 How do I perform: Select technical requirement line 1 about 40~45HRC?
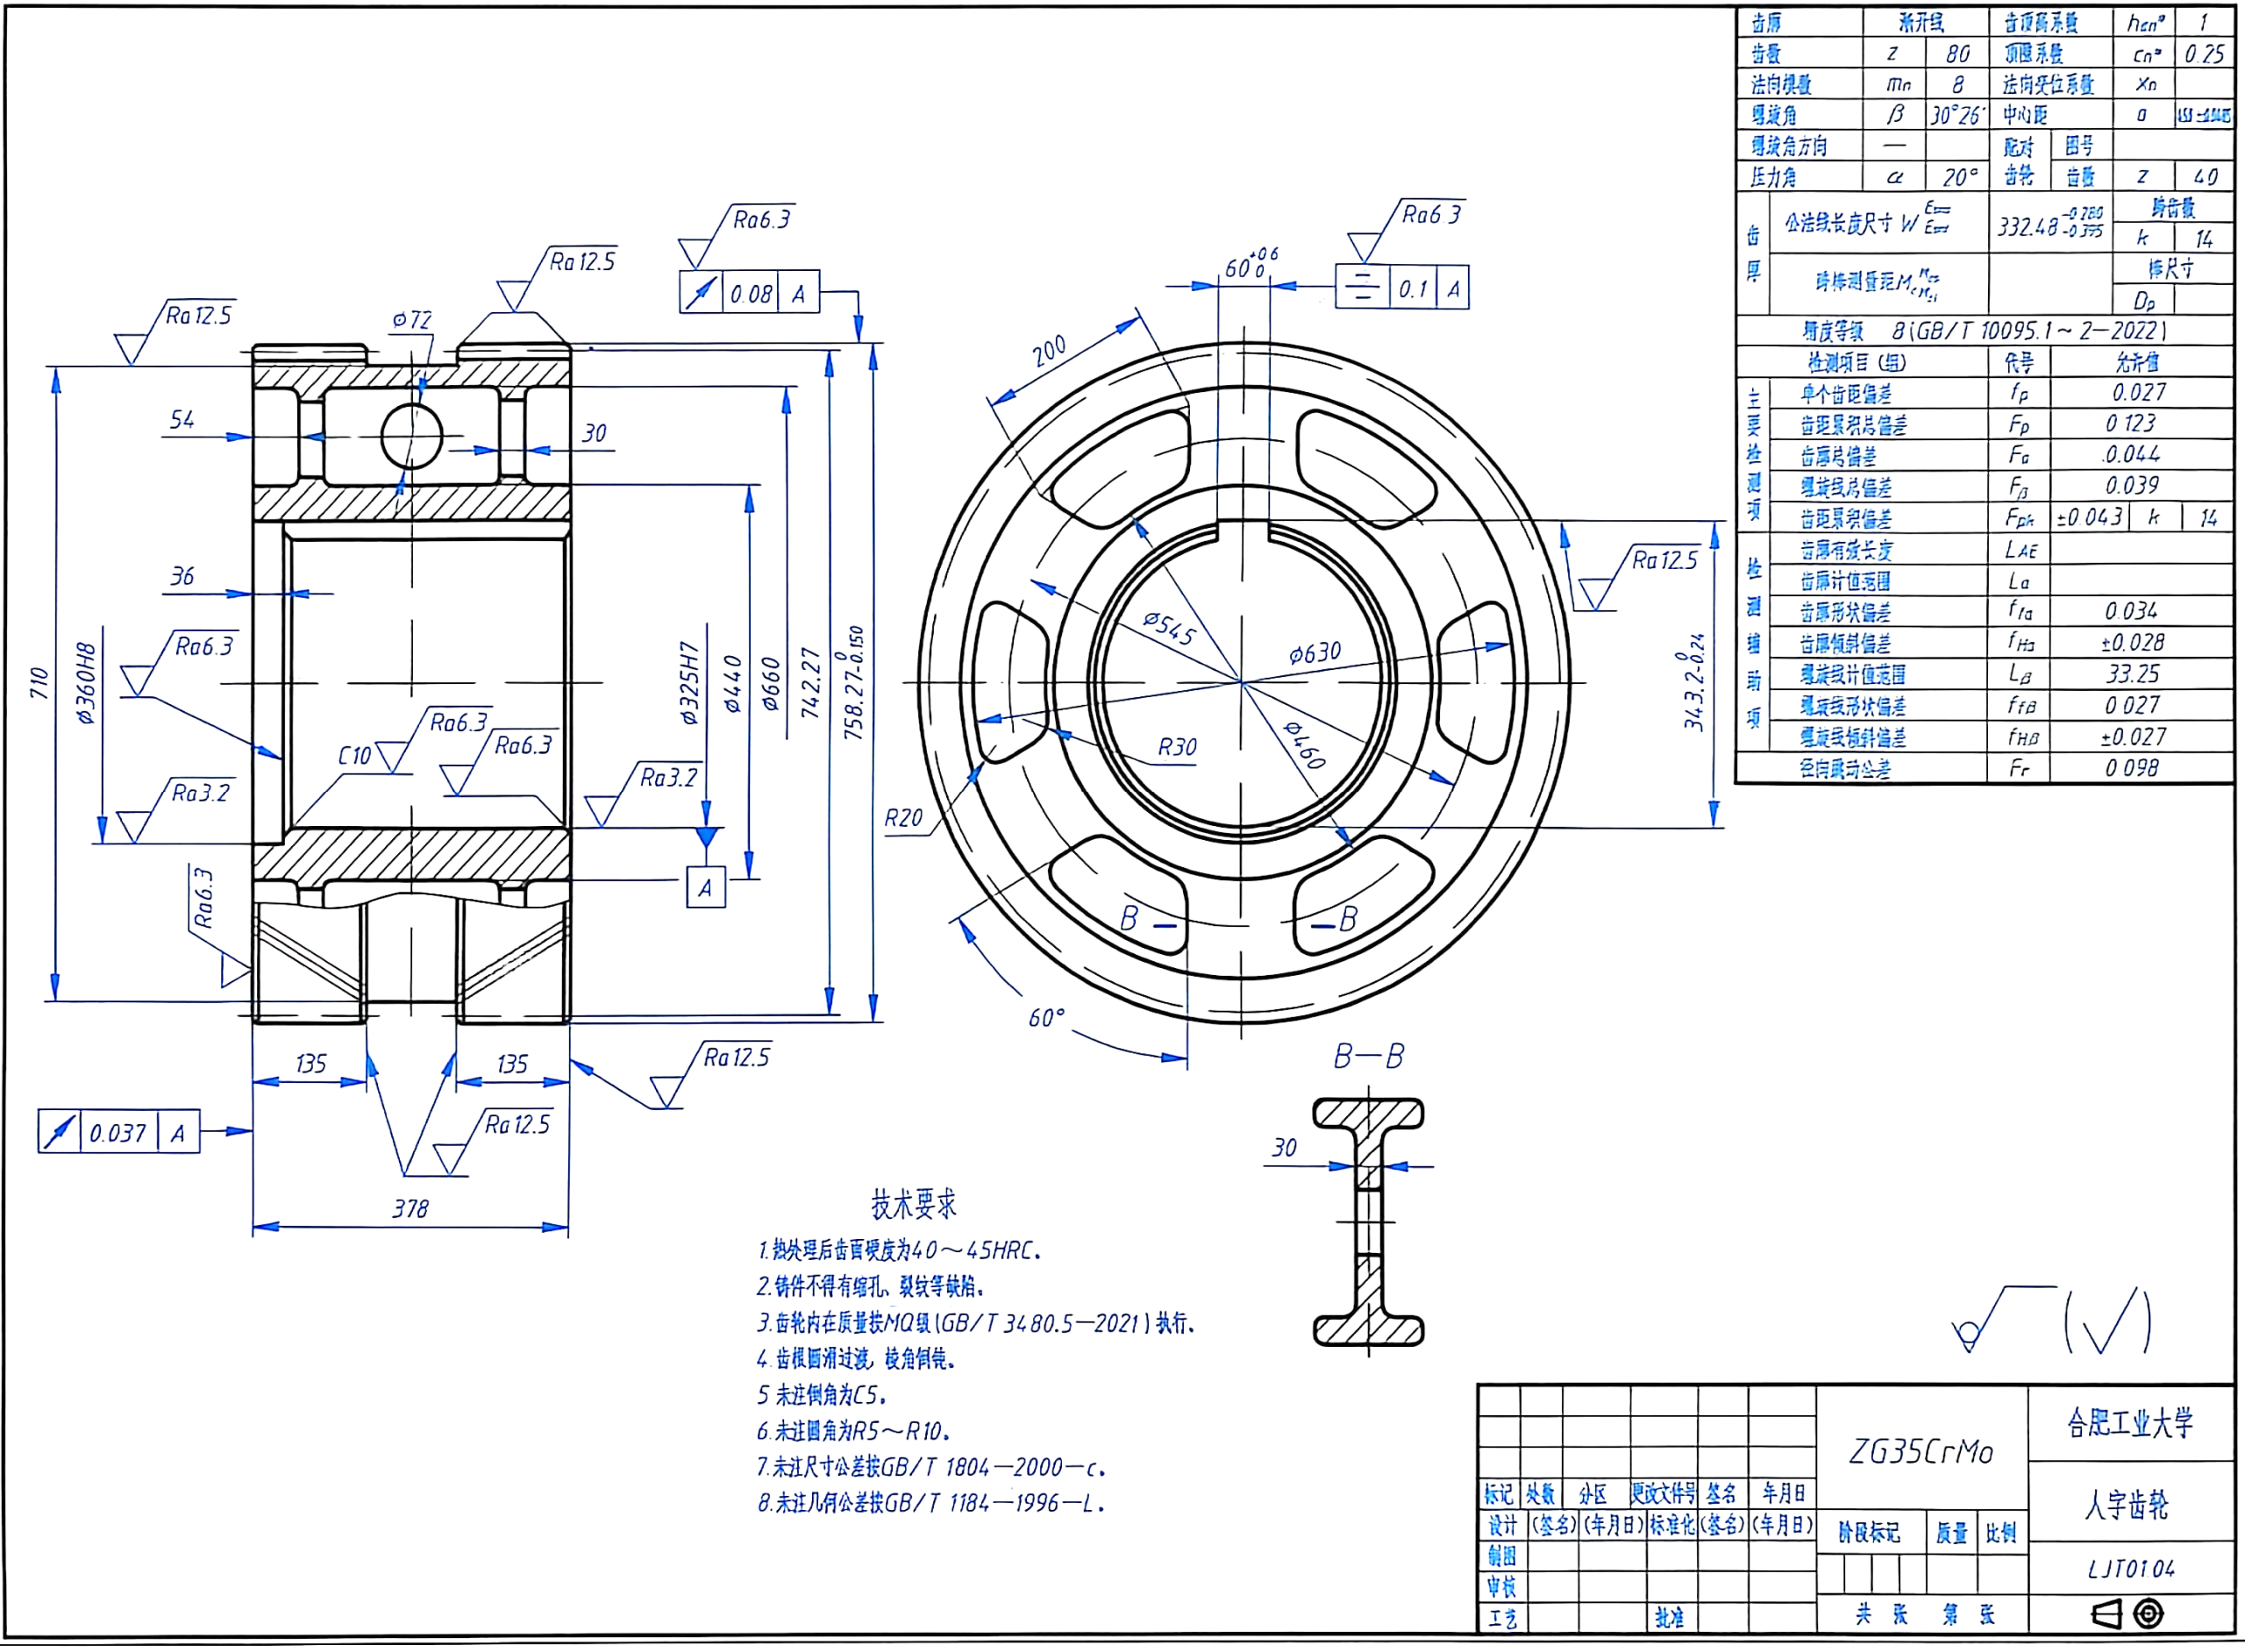pyautogui.click(x=900, y=1250)
